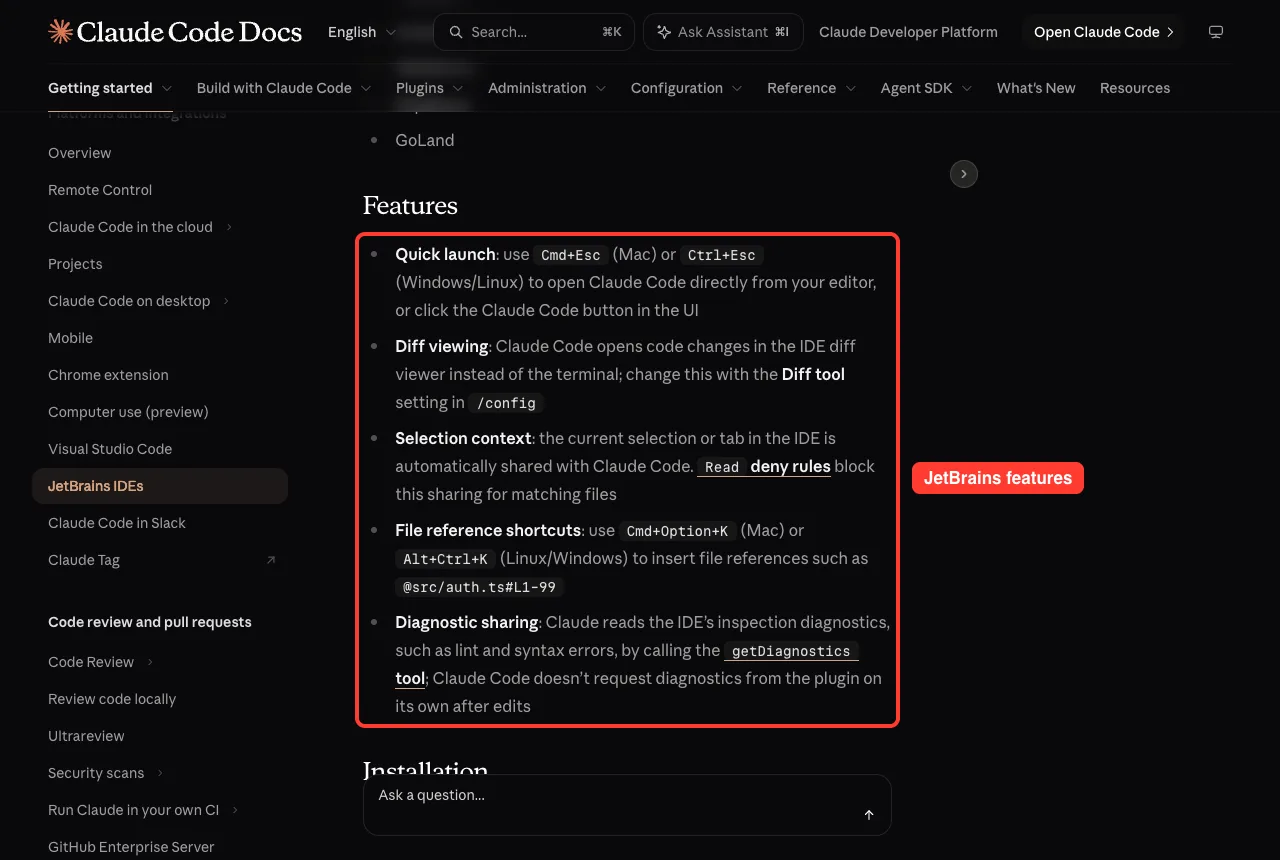Click the round chevron button beside the content
Viewport: 1280px width, 860px height.
coord(964,174)
